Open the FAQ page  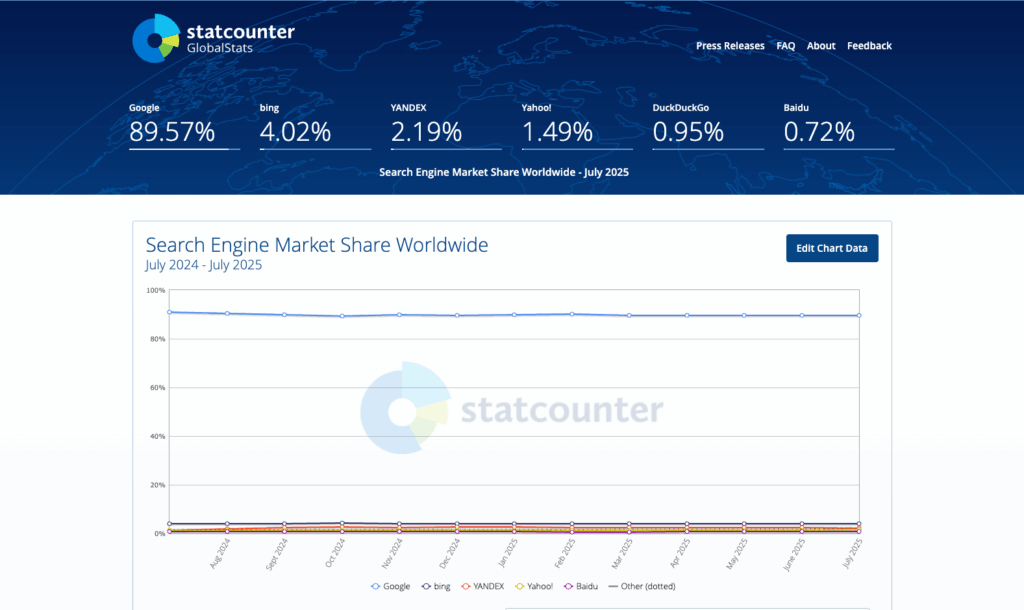[x=786, y=46]
